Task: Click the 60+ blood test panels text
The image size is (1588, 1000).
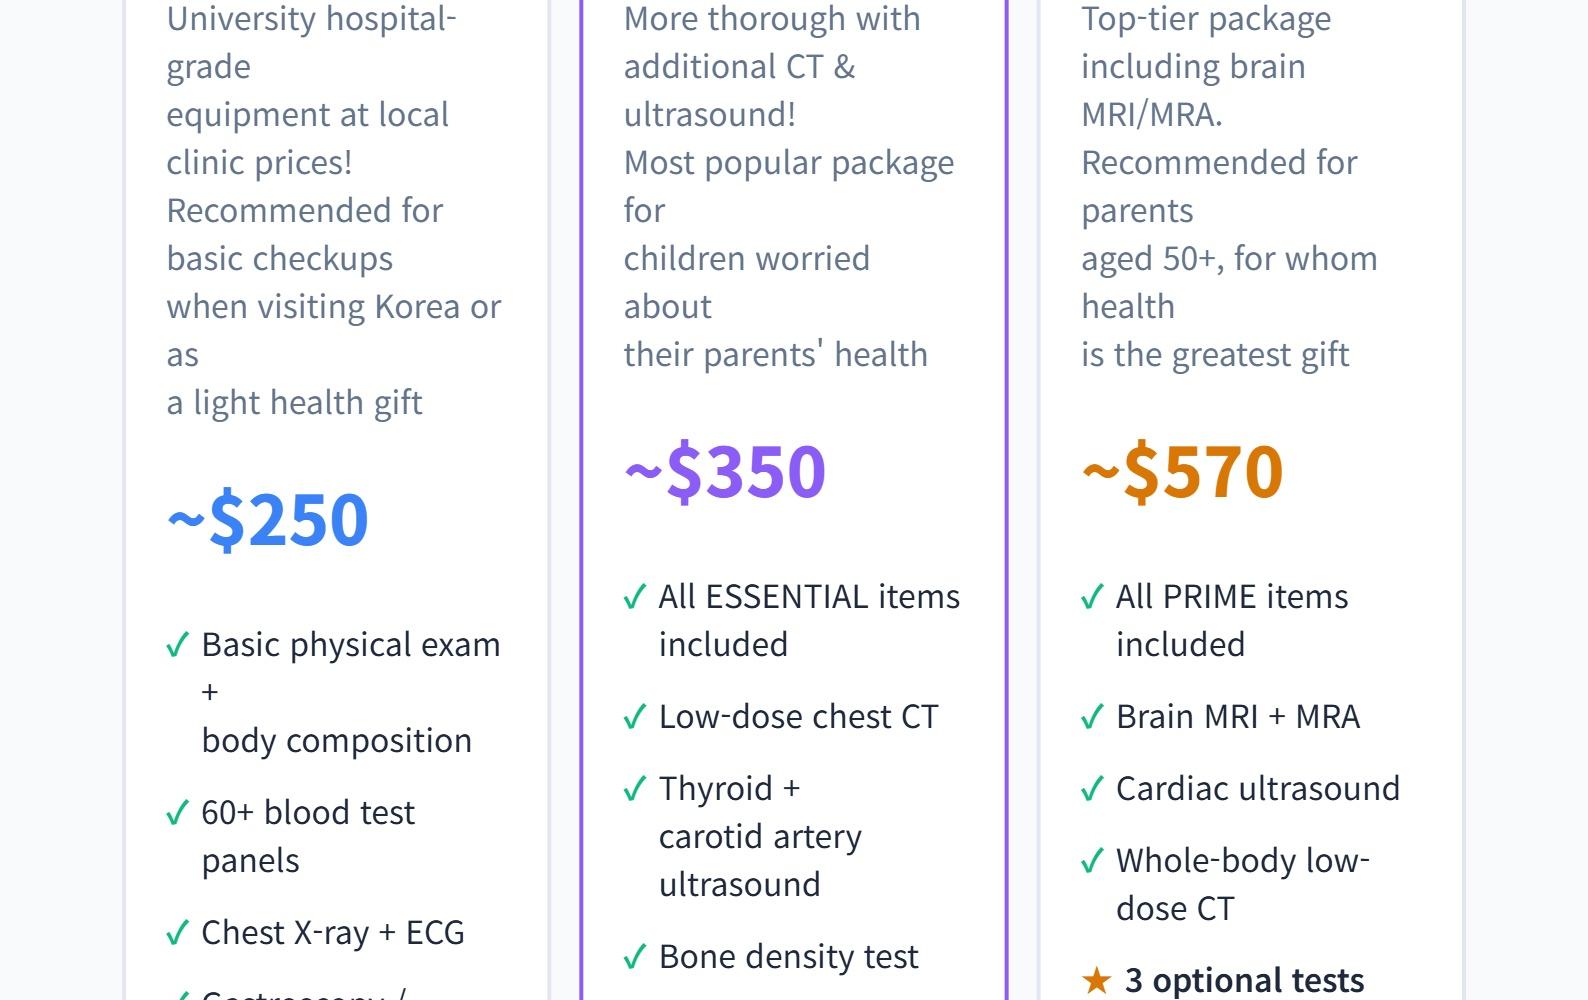Action: click(307, 836)
